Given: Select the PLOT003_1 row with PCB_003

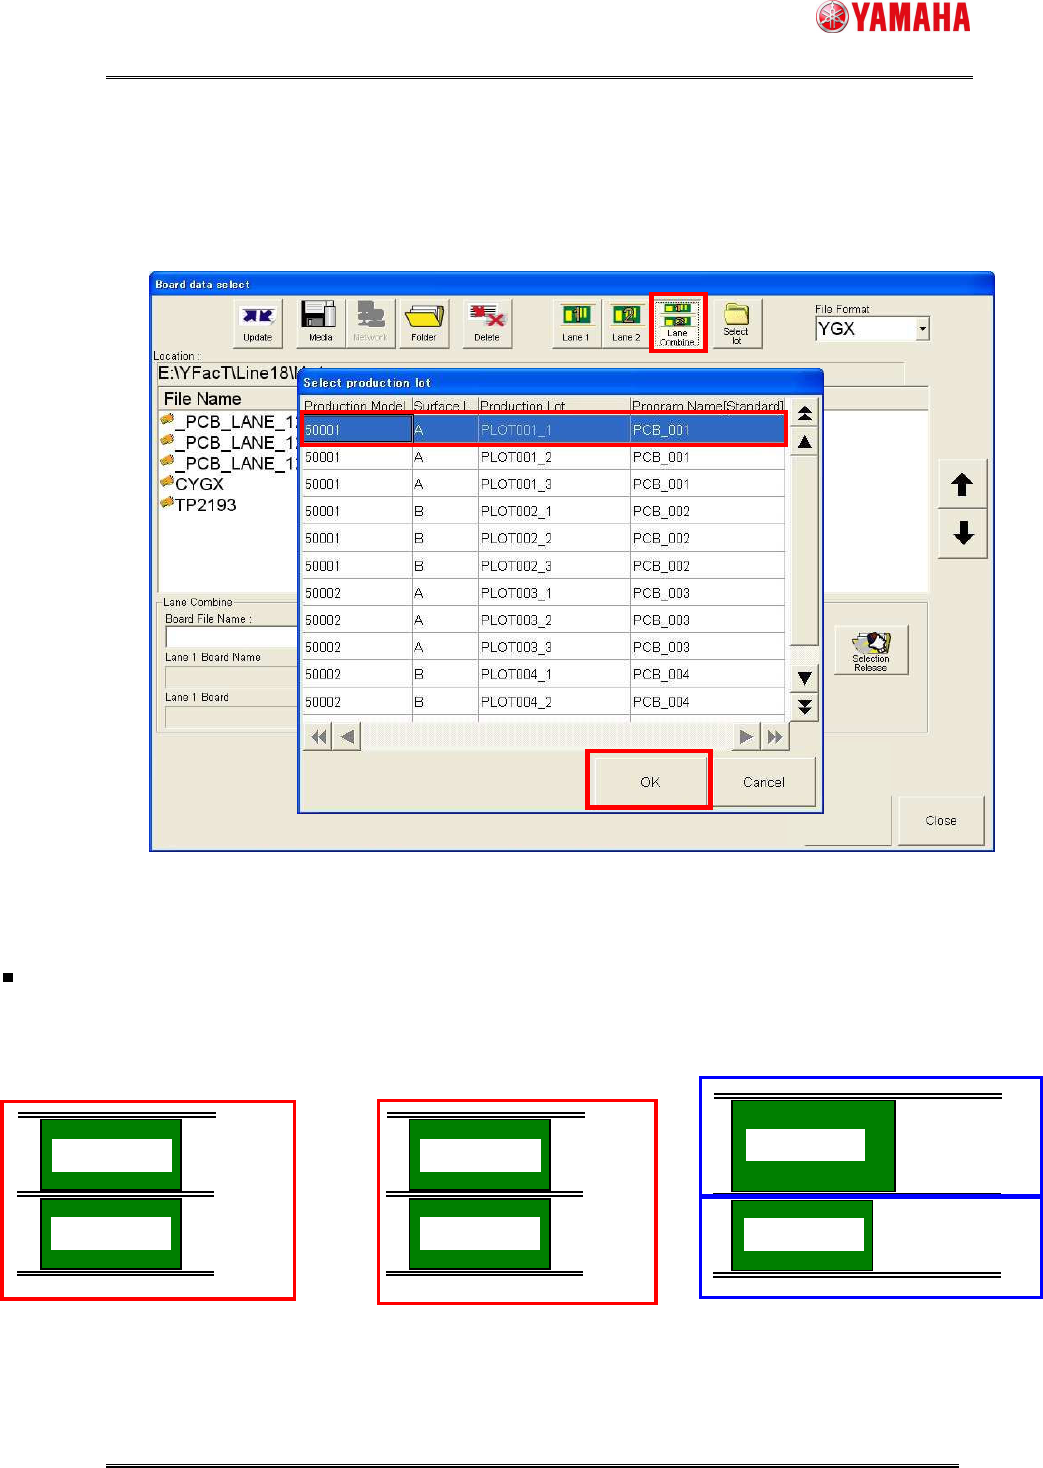Looking at the screenshot, I should pos(544,593).
